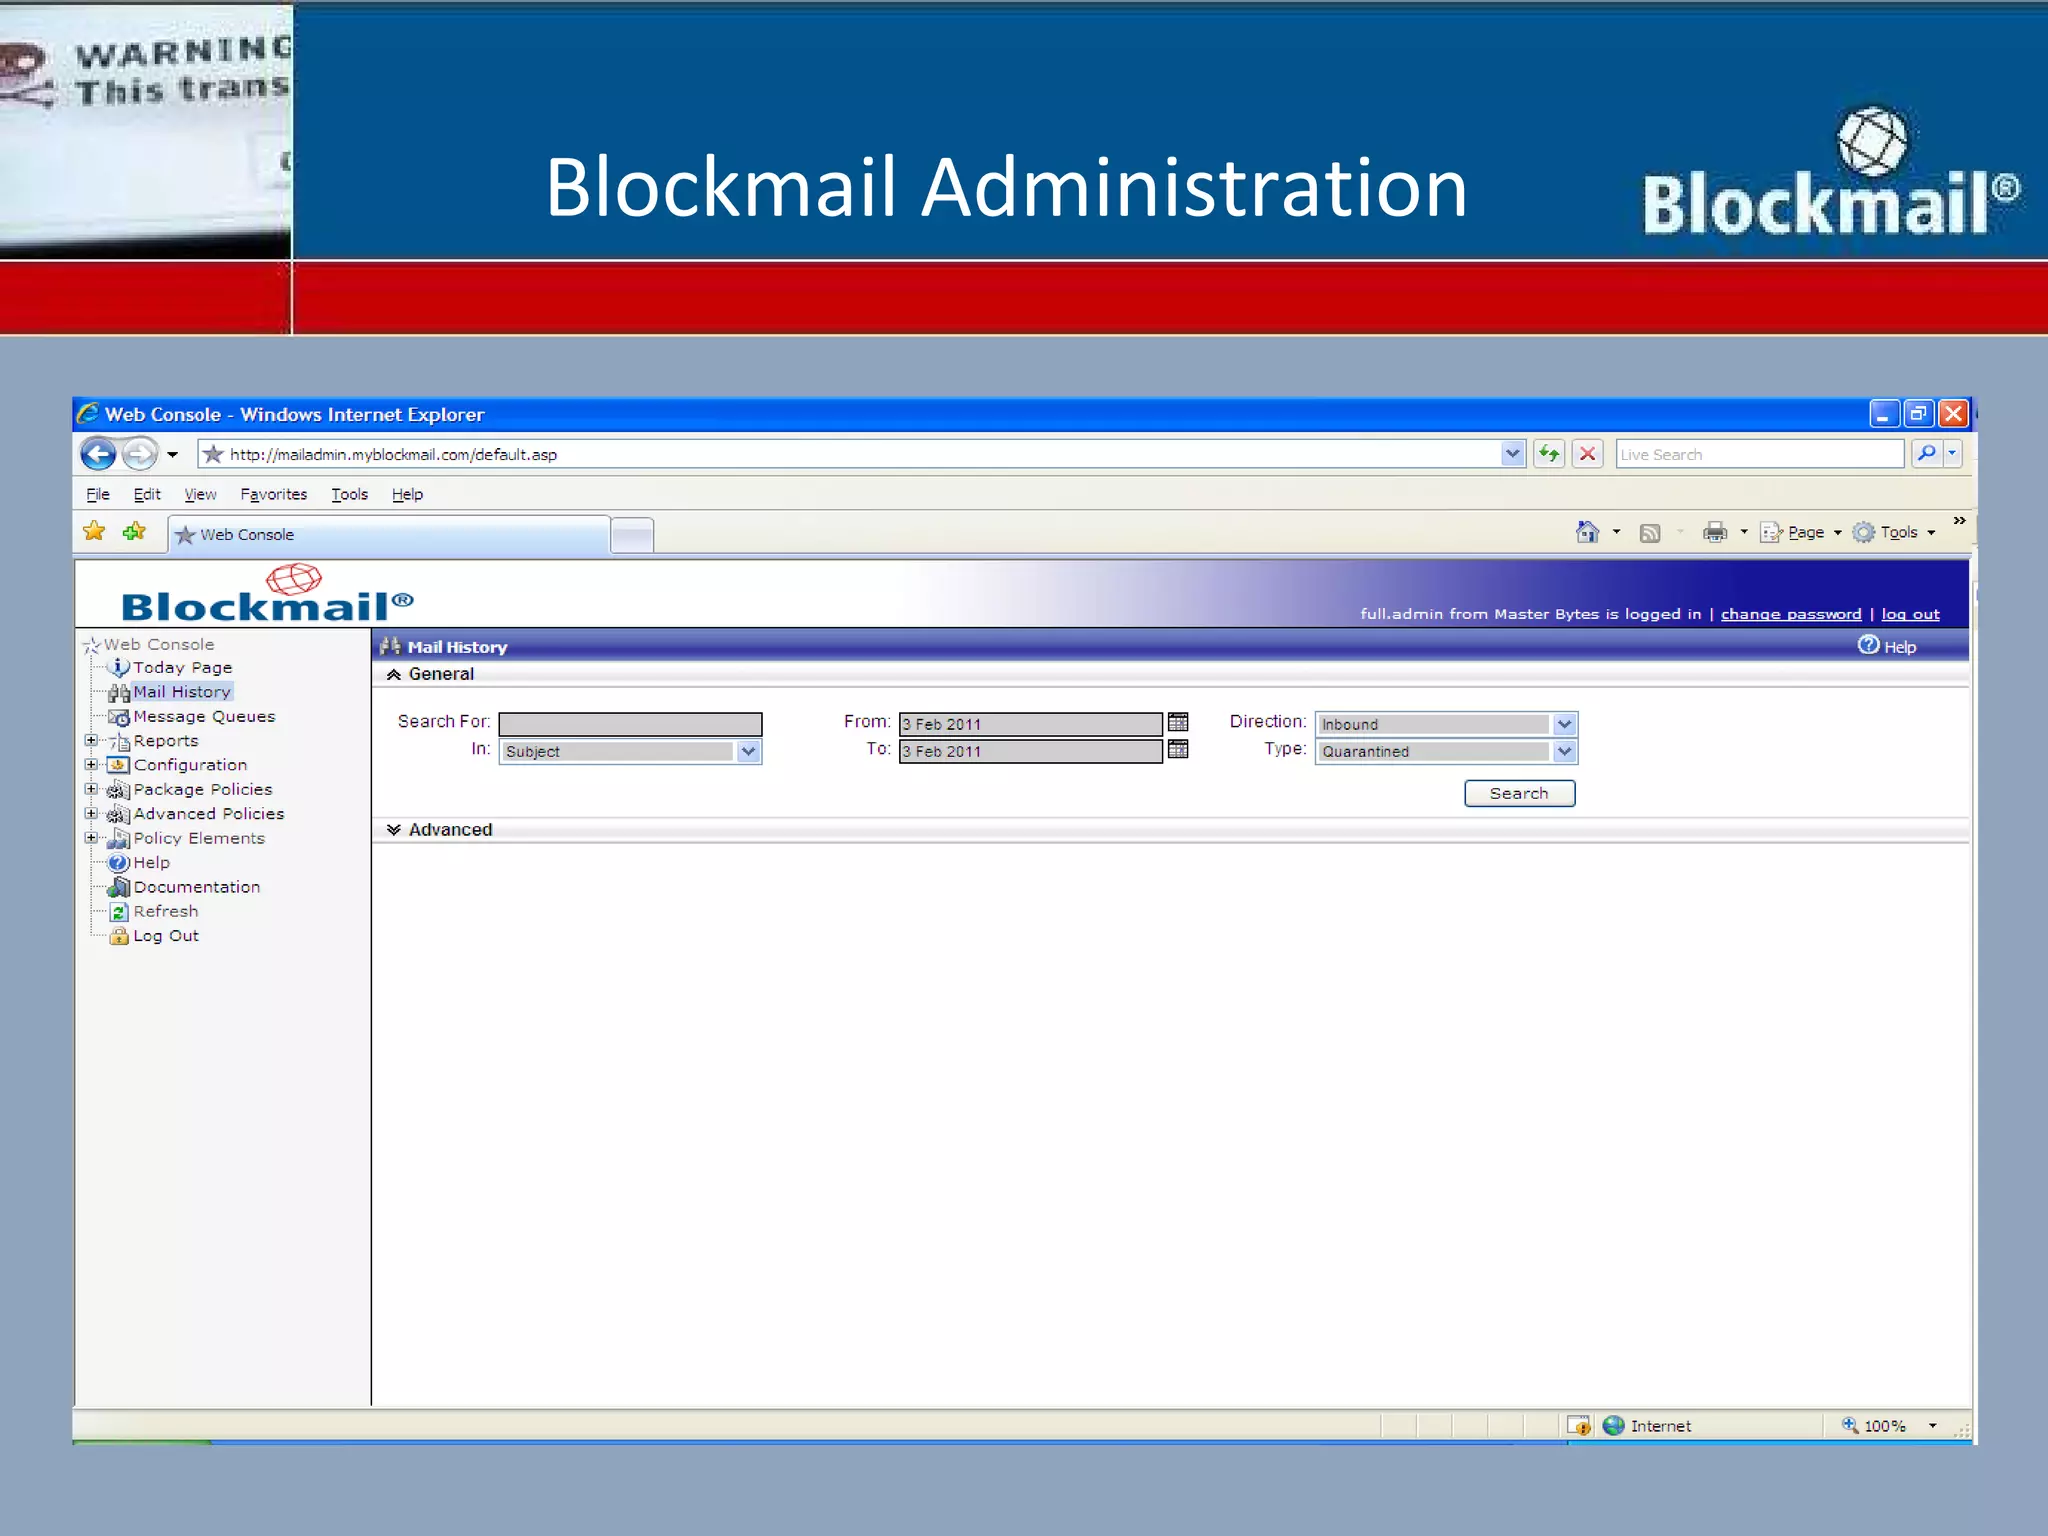Click Help in the sidebar tree

[152, 862]
